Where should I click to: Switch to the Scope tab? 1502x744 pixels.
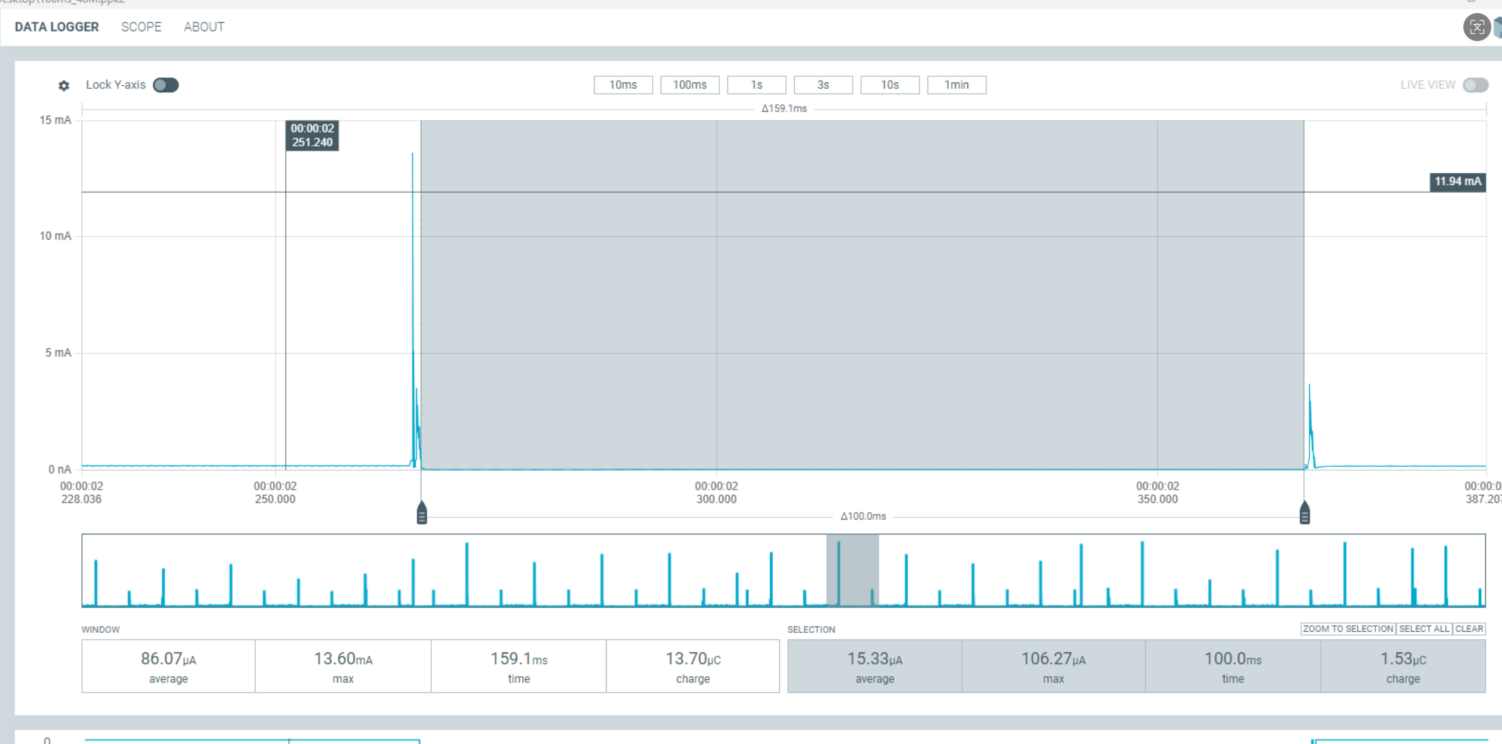click(x=141, y=27)
